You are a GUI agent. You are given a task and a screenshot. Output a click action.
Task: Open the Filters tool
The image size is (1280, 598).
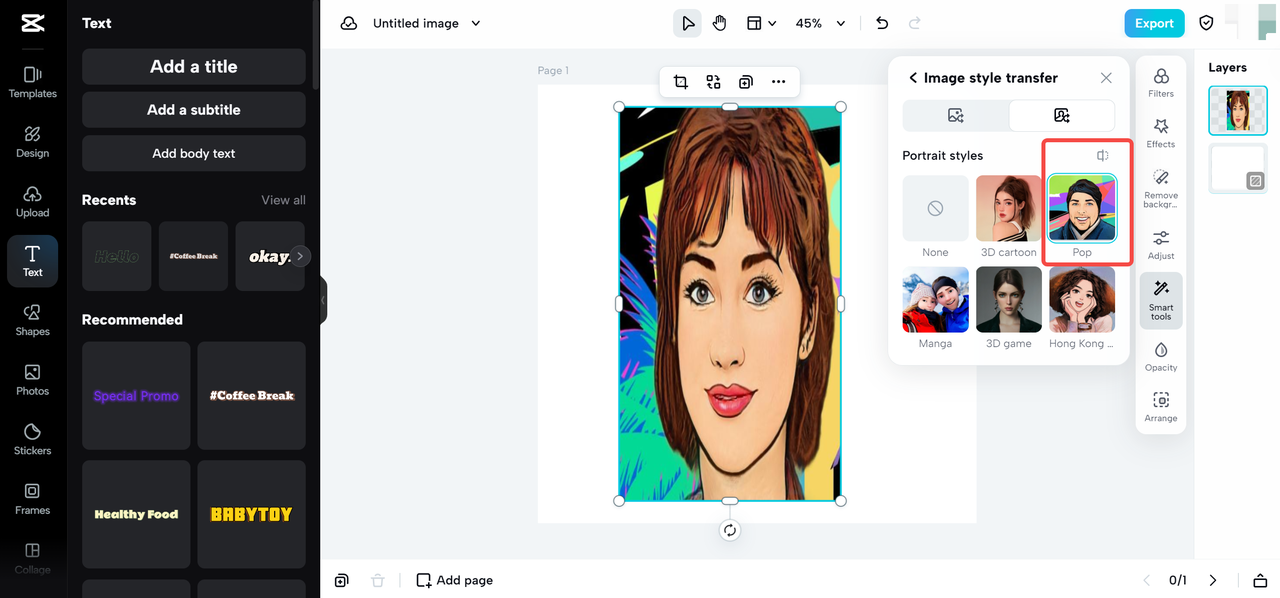click(x=1161, y=83)
